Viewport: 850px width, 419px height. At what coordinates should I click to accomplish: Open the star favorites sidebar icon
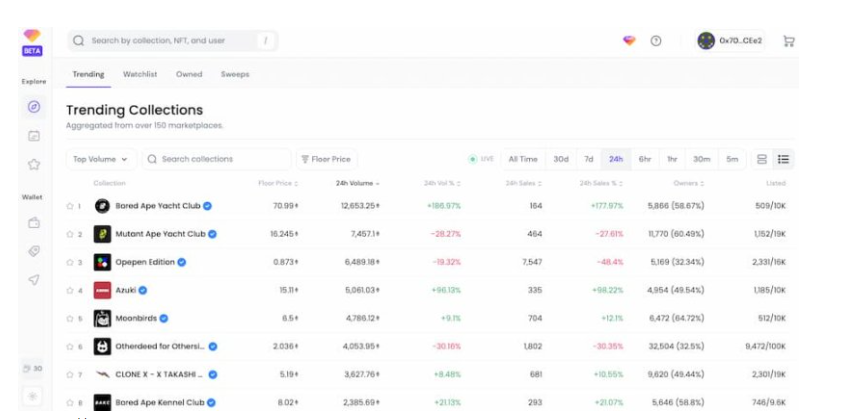pos(34,164)
